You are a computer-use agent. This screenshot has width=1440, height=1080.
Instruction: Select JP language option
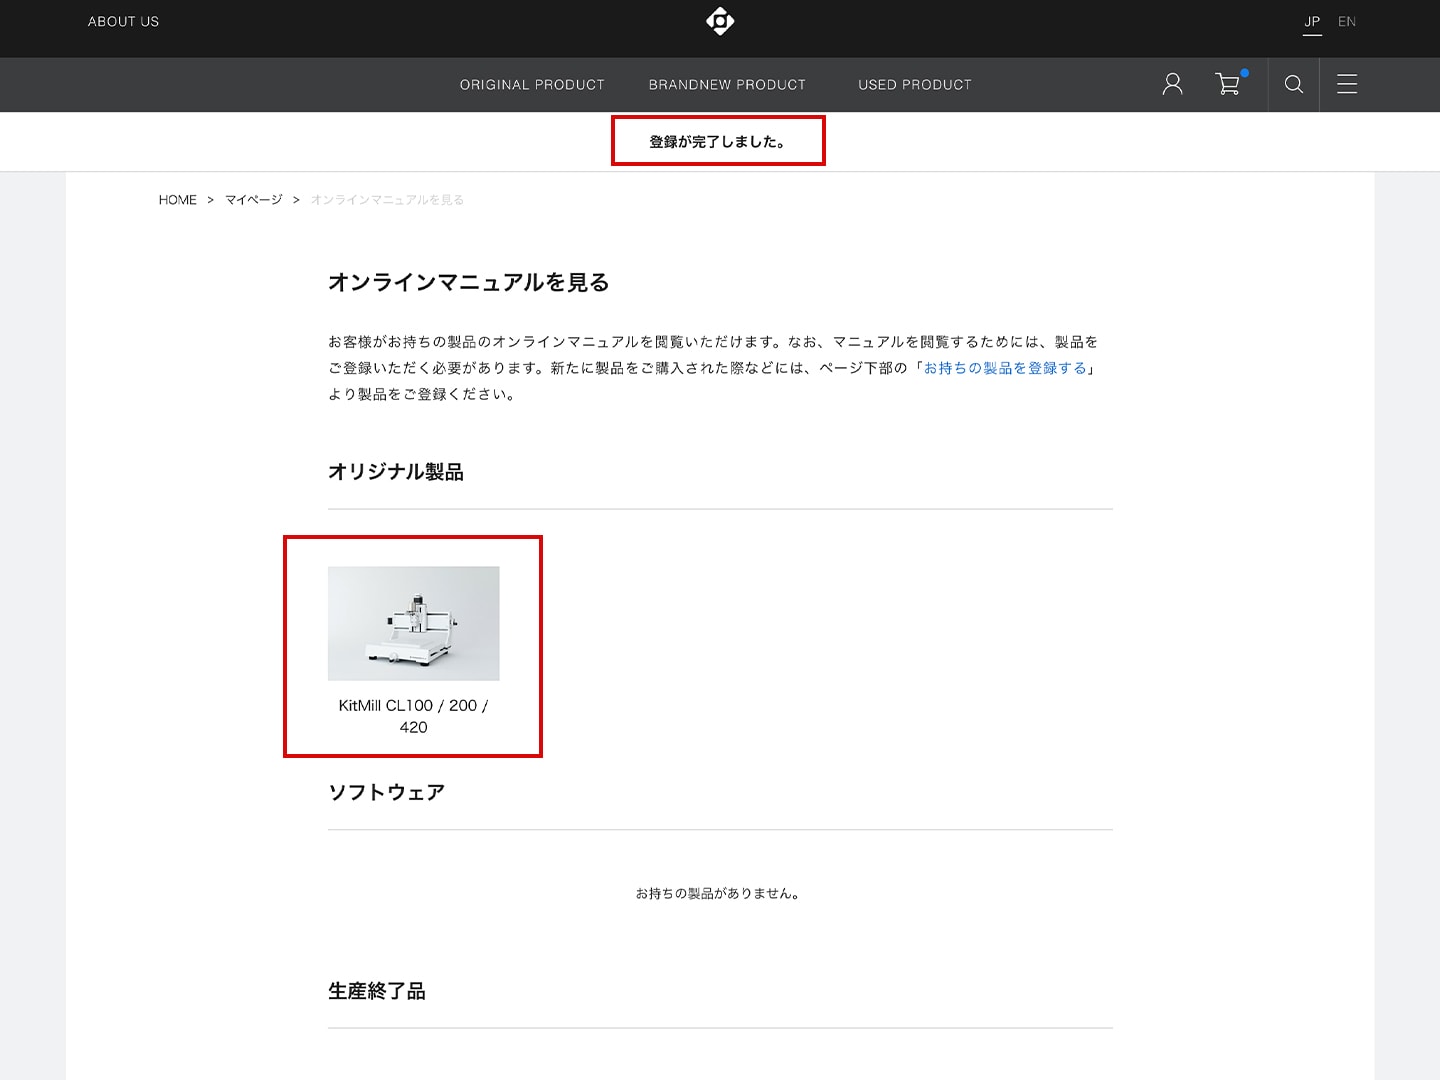(x=1312, y=21)
